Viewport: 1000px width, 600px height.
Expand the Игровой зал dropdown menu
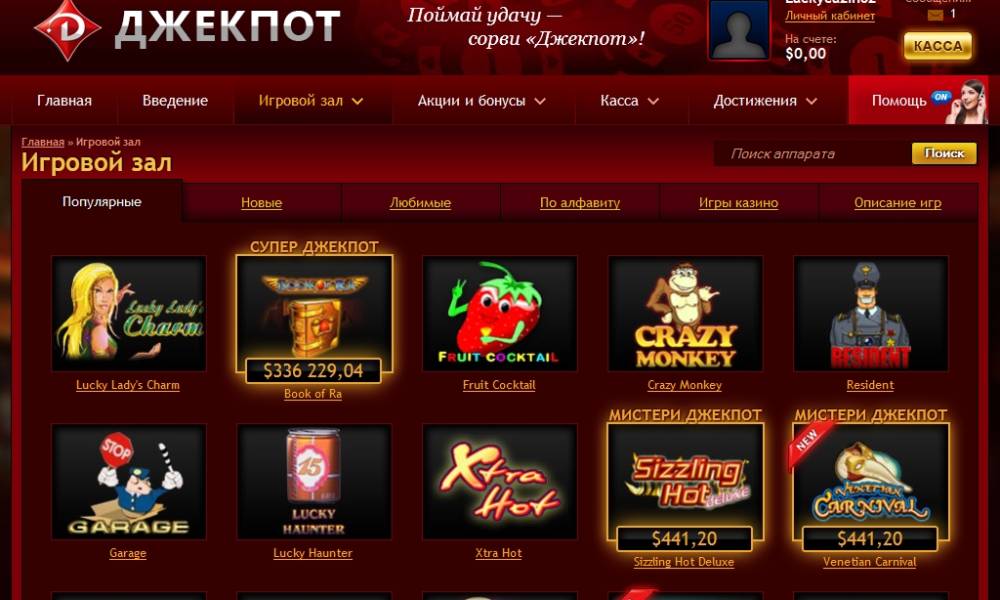coord(311,101)
